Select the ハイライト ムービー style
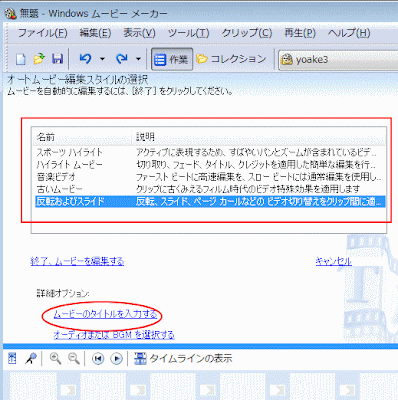Viewport: 398px width, 400px height. coord(69,165)
